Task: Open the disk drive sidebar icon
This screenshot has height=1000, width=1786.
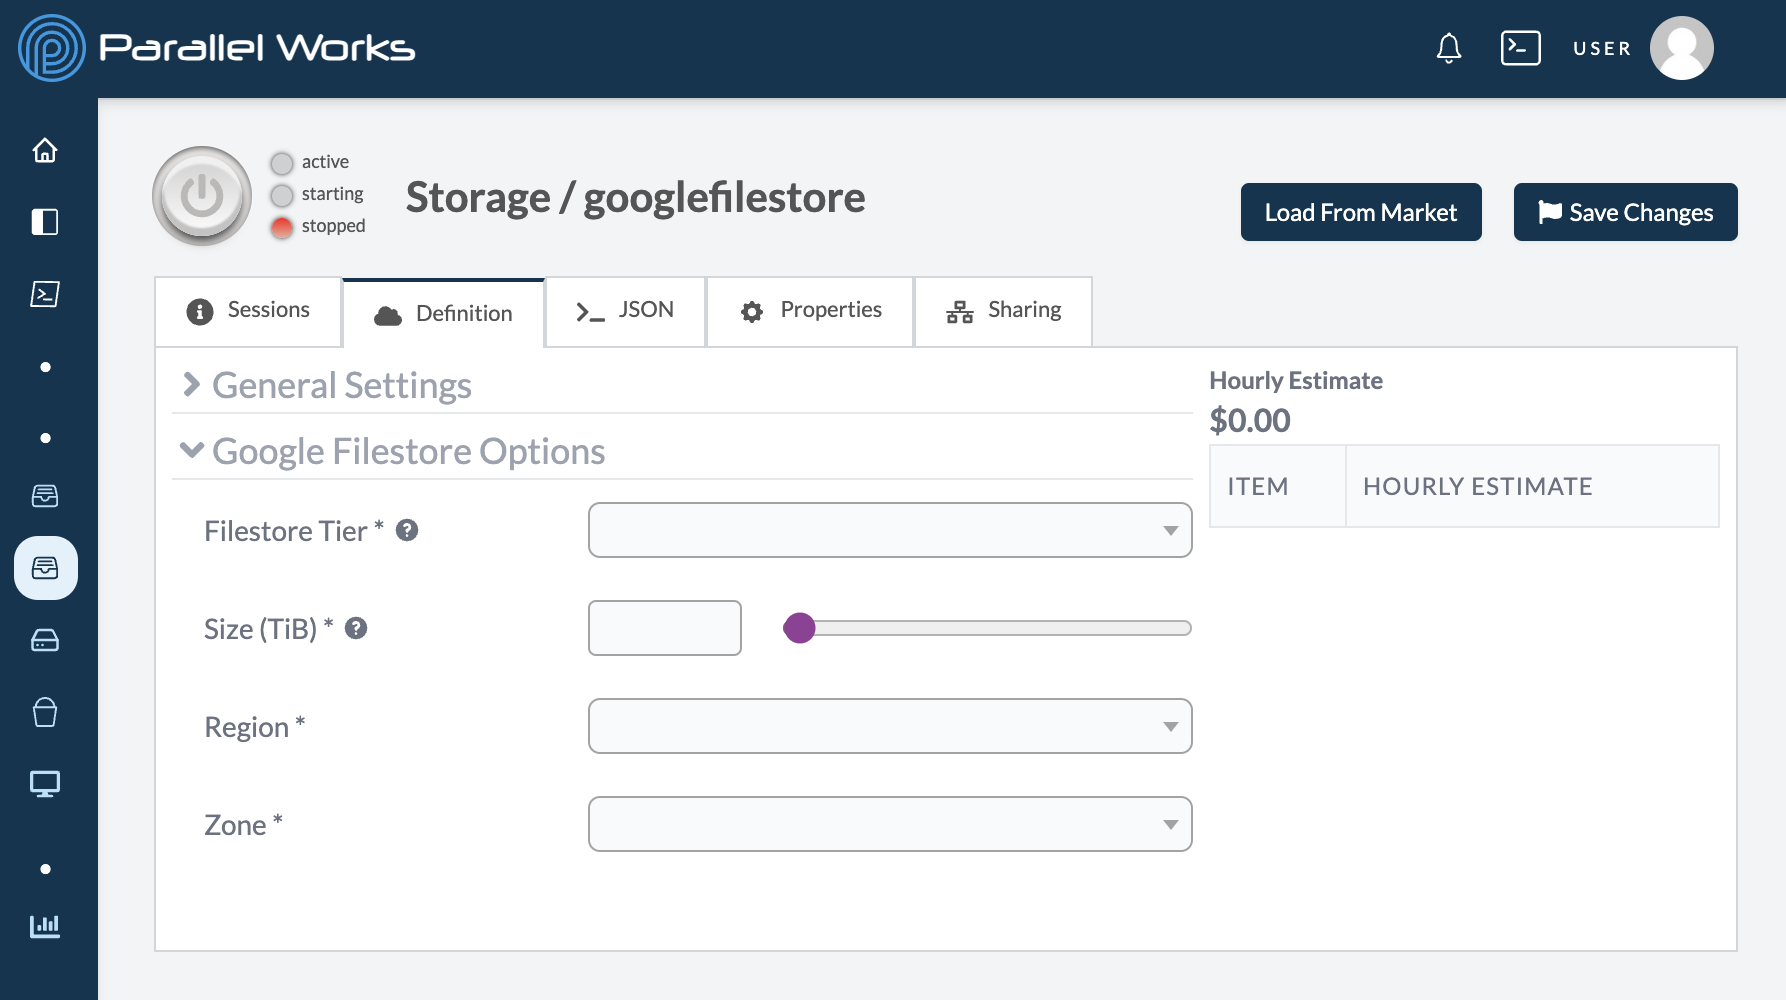Action: 45,640
